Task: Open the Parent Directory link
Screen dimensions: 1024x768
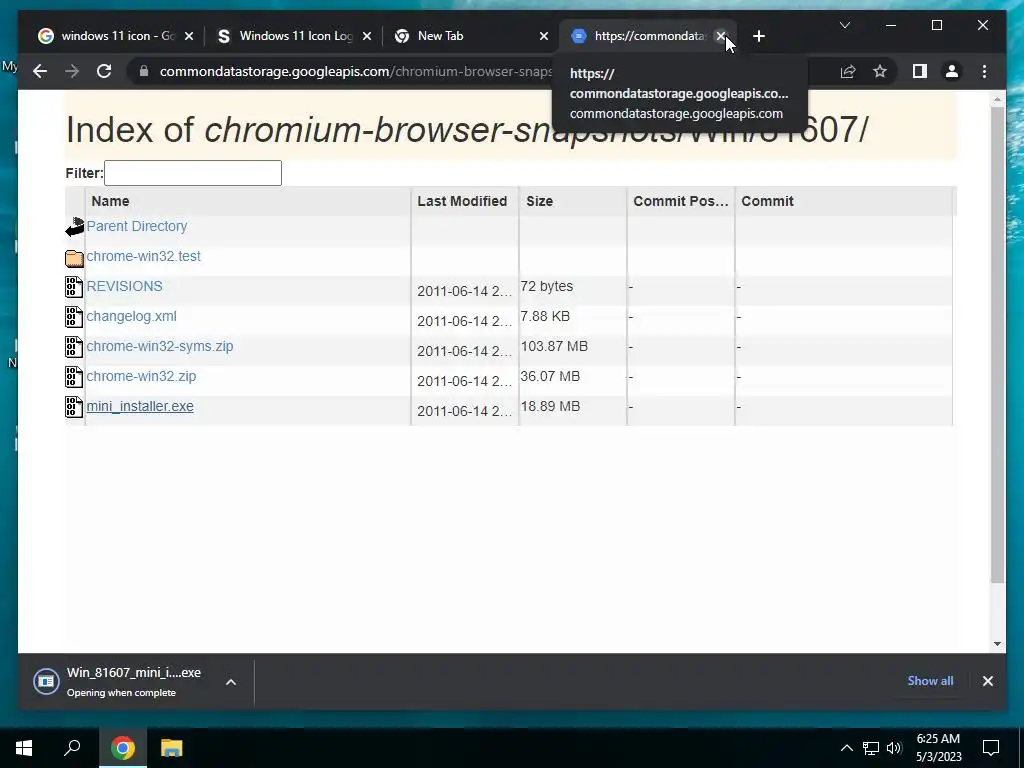Action: point(136,226)
